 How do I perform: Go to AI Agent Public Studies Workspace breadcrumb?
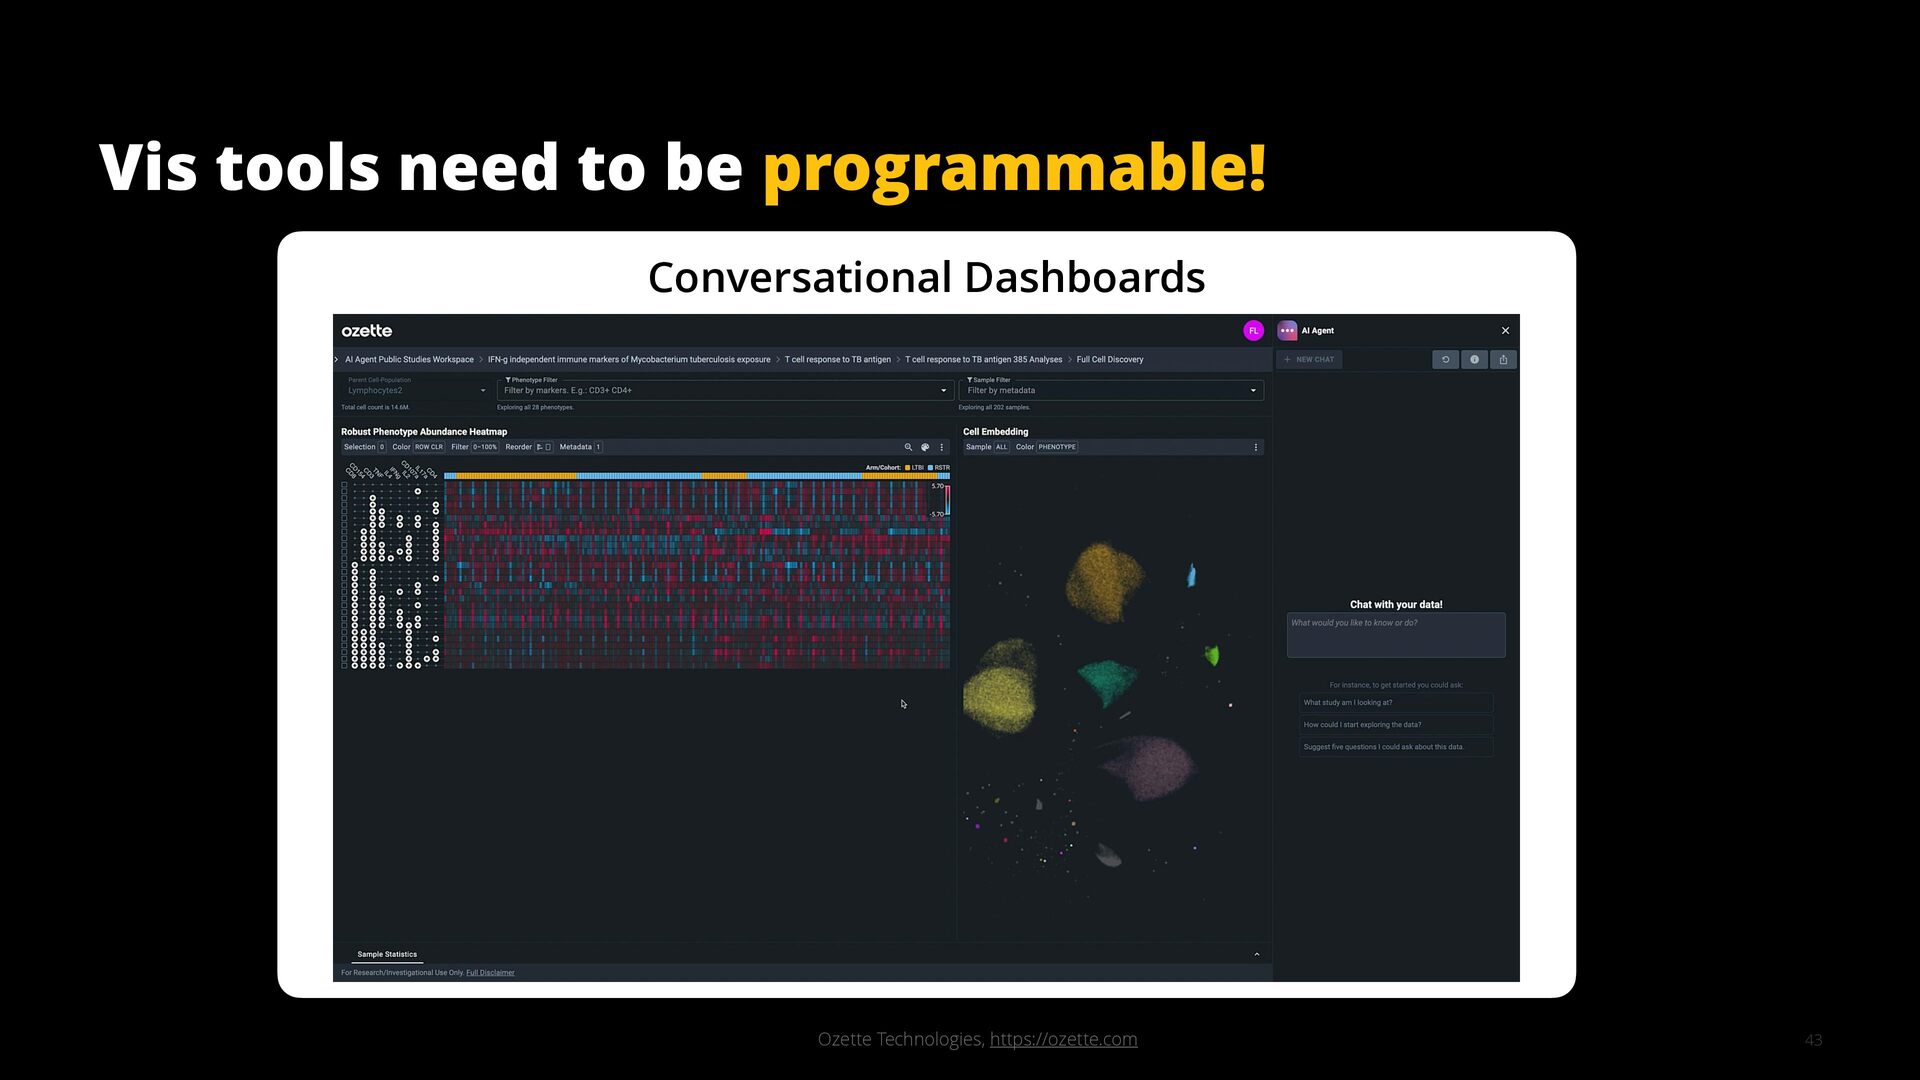click(x=409, y=359)
